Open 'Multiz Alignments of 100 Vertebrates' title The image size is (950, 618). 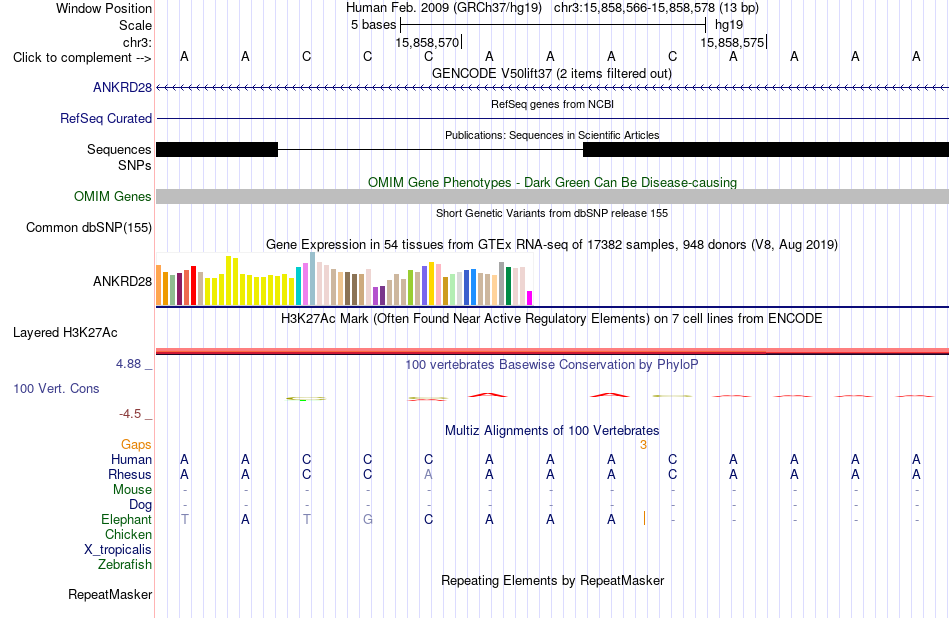pyautogui.click(x=552, y=430)
